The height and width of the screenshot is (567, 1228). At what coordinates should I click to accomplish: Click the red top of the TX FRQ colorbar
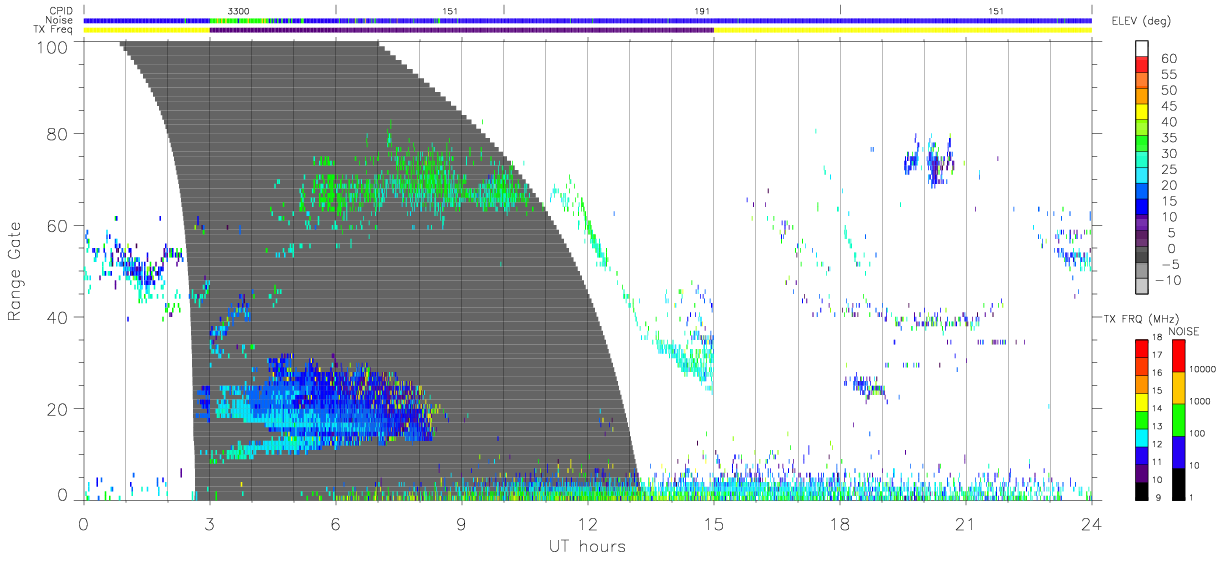tap(1143, 347)
